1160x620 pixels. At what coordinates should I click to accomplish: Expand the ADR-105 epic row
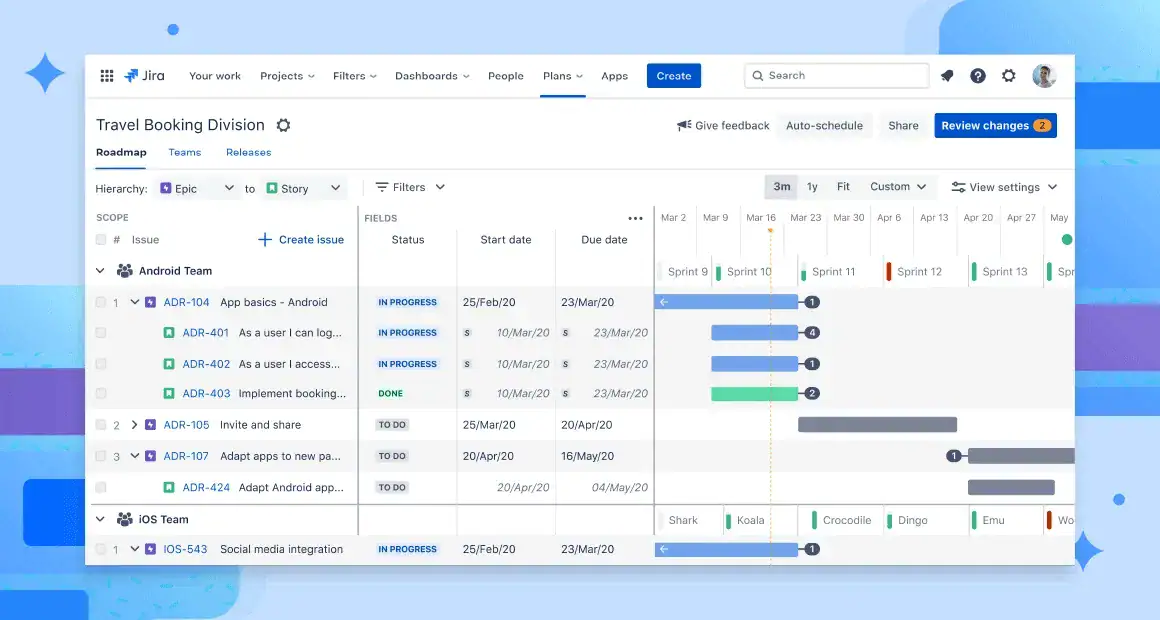pos(135,425)
